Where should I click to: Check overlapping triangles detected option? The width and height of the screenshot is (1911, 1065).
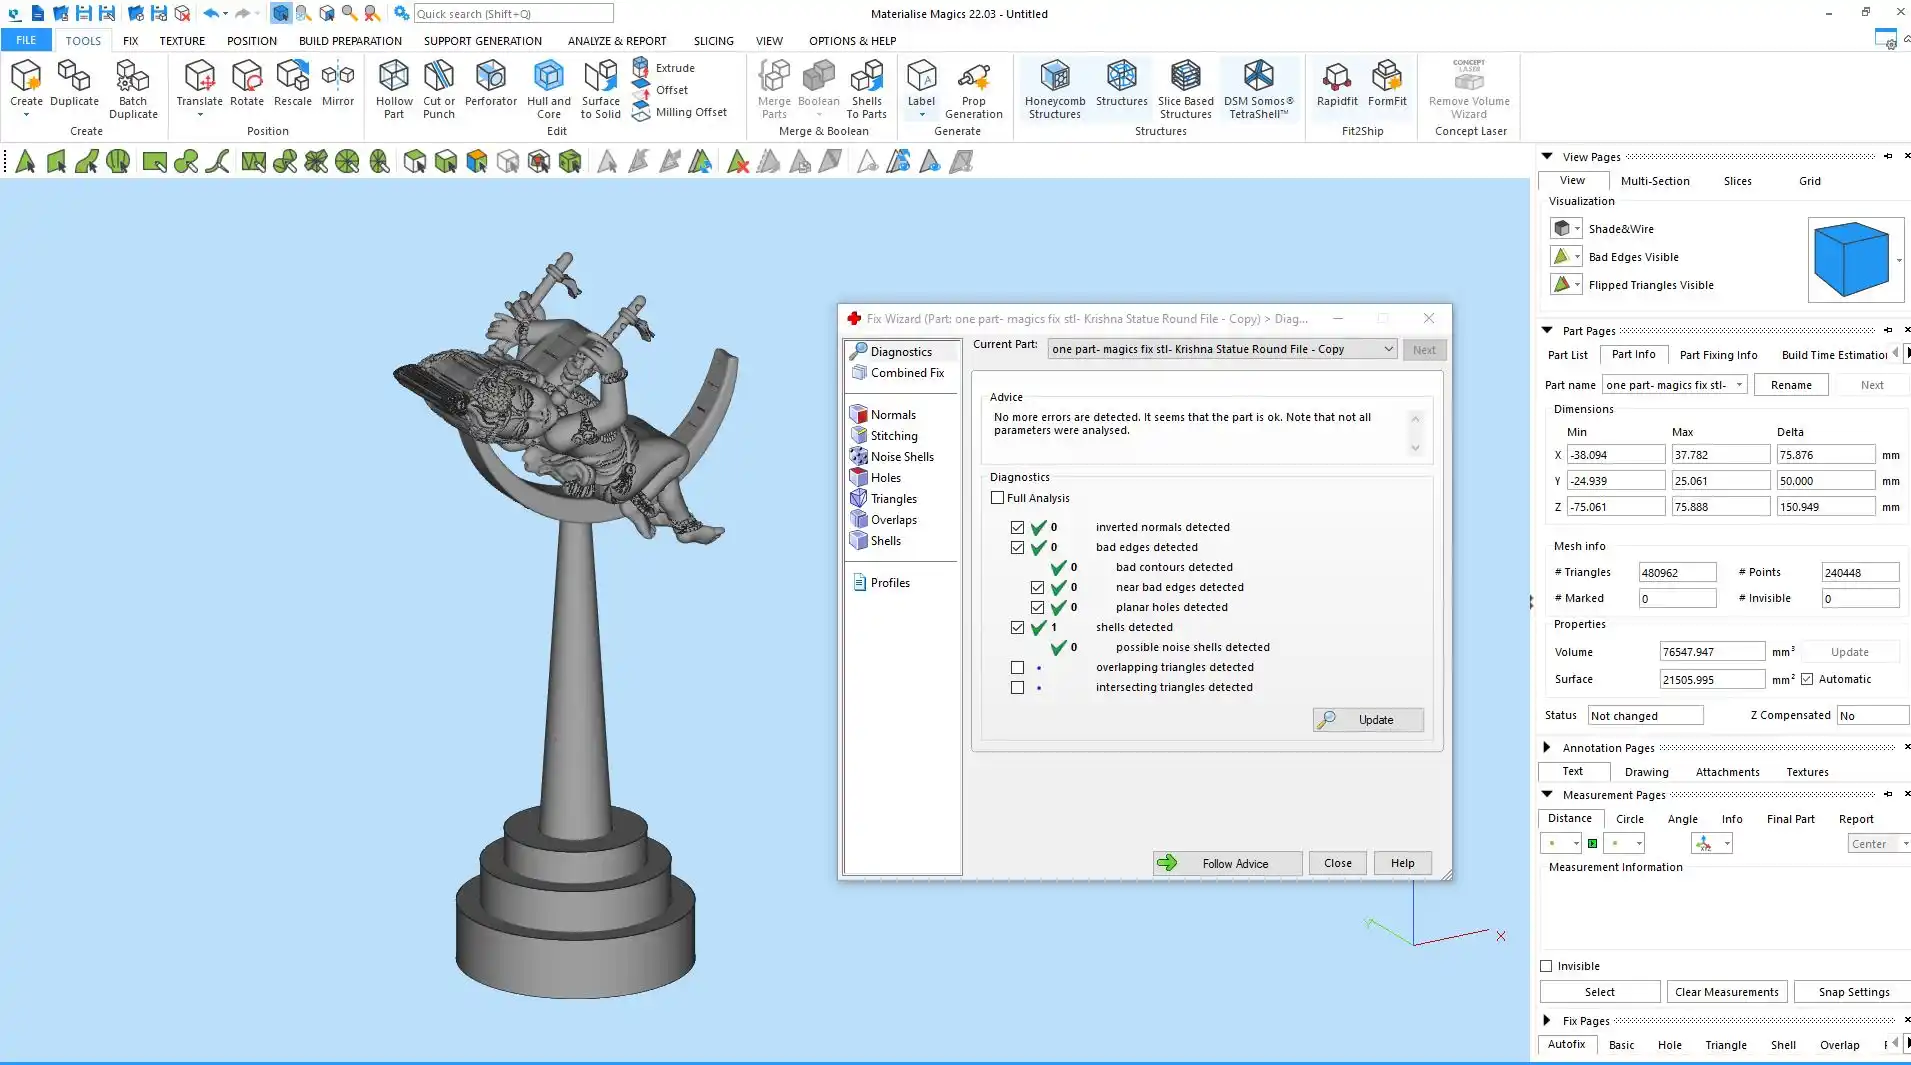[x=1017, y=667]
